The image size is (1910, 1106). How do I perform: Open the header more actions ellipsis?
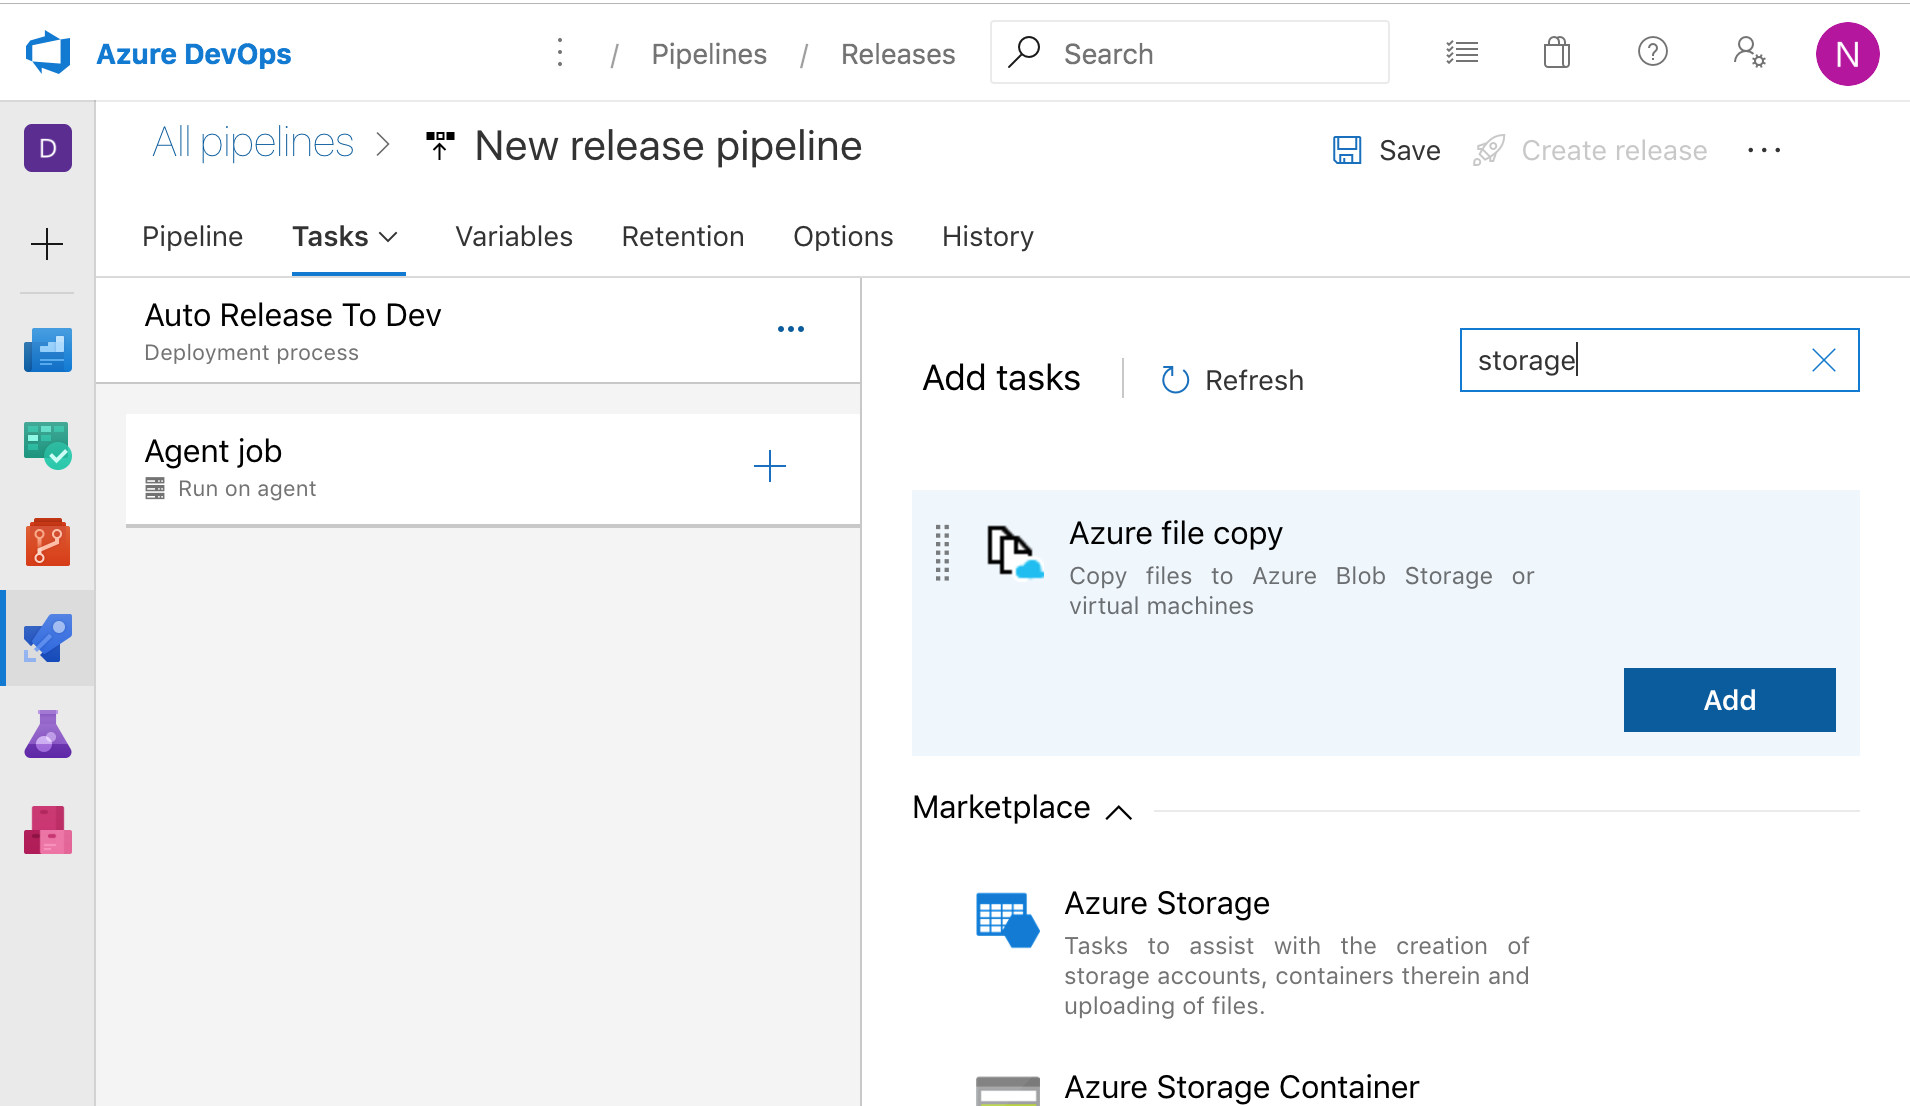[x=1764, y=150]
